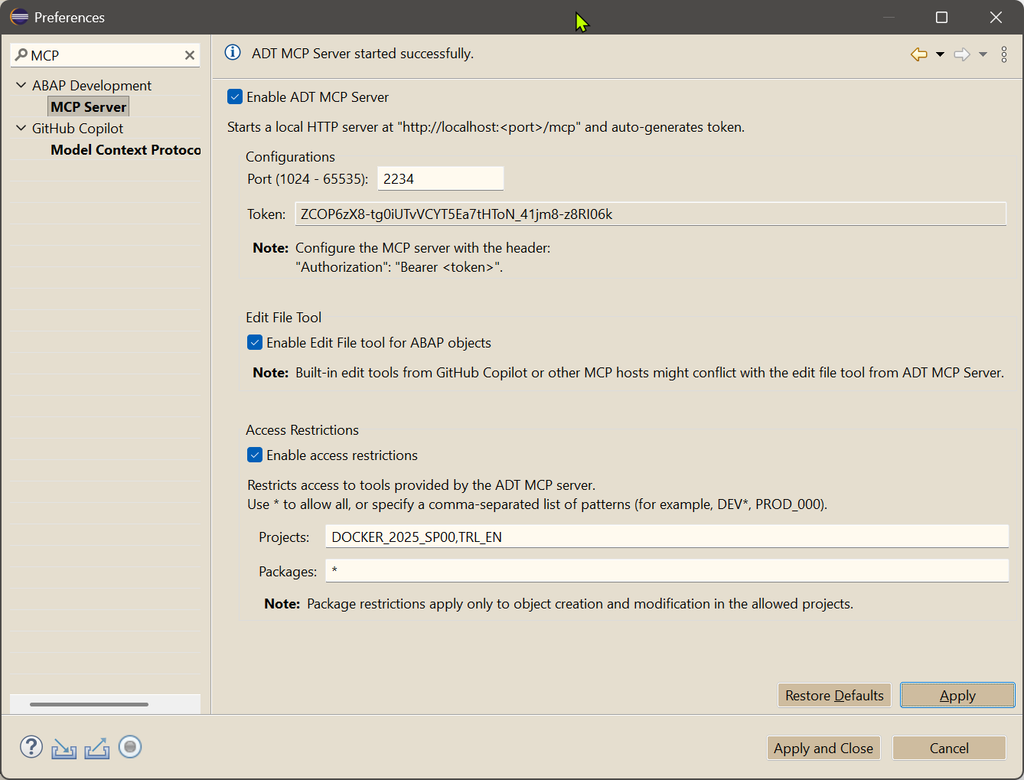
Task: Select GitHub Copilot in the tree
Action: tap(77, 129)
